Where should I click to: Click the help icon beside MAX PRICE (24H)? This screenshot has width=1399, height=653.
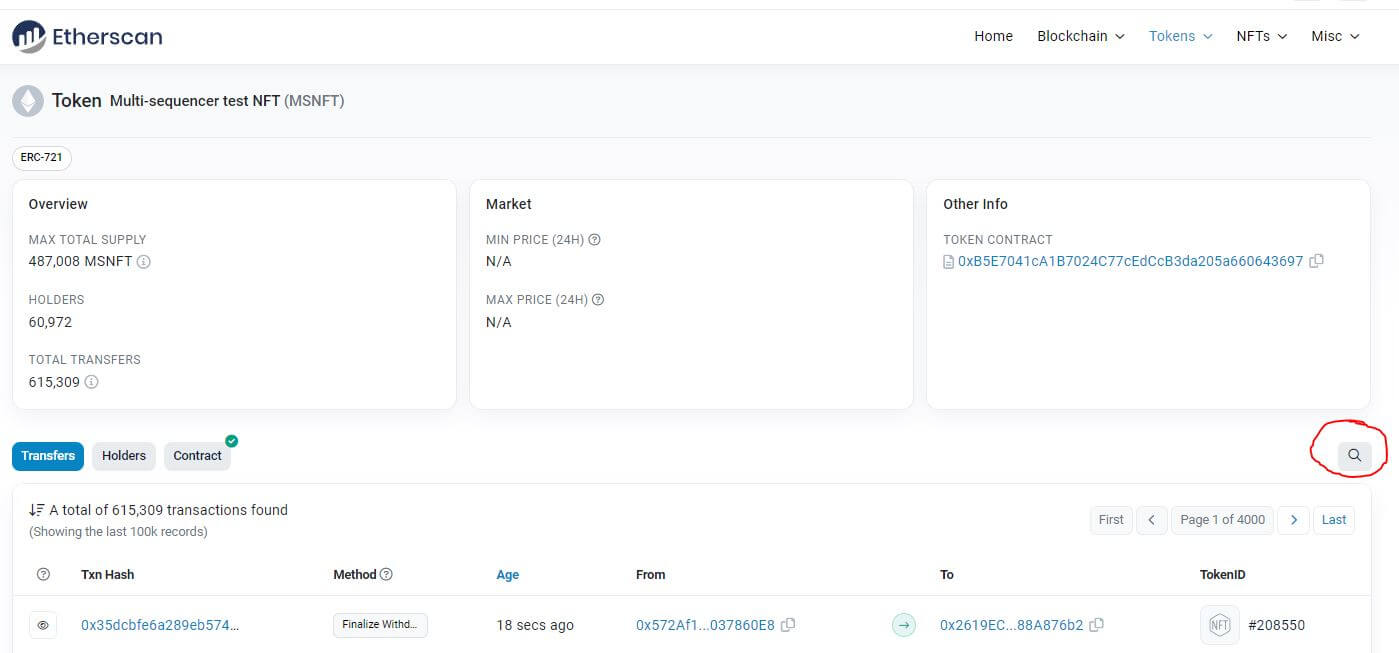pos(598,300)
